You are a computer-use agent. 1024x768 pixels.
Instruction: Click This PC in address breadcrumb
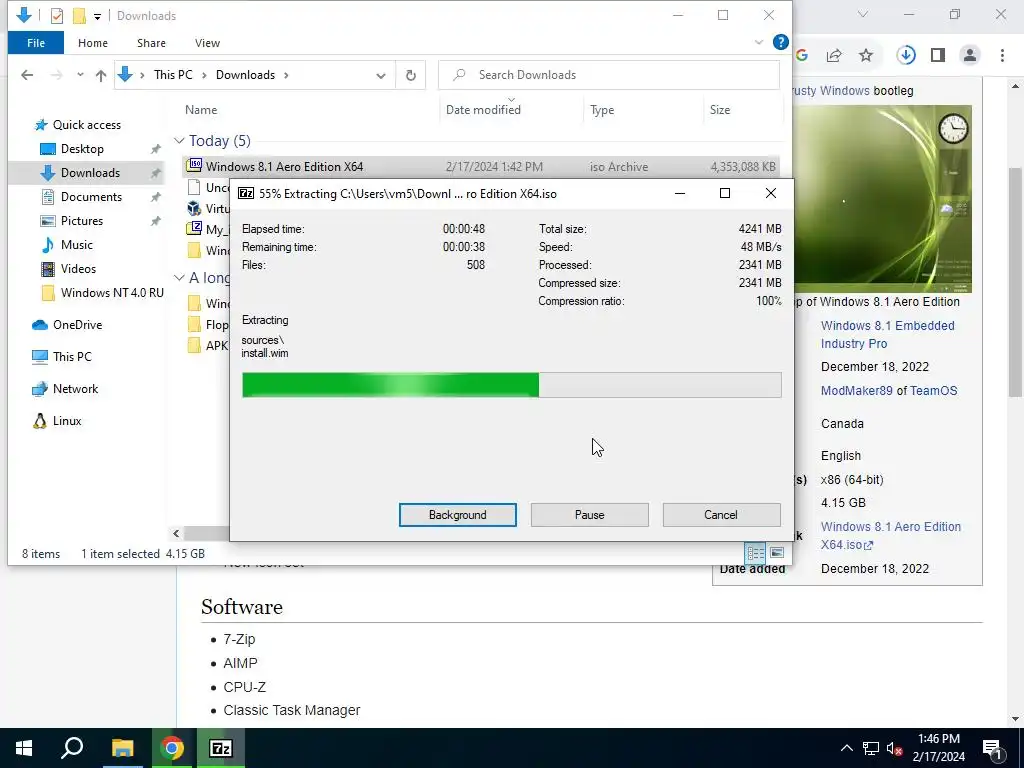[173, 75]
